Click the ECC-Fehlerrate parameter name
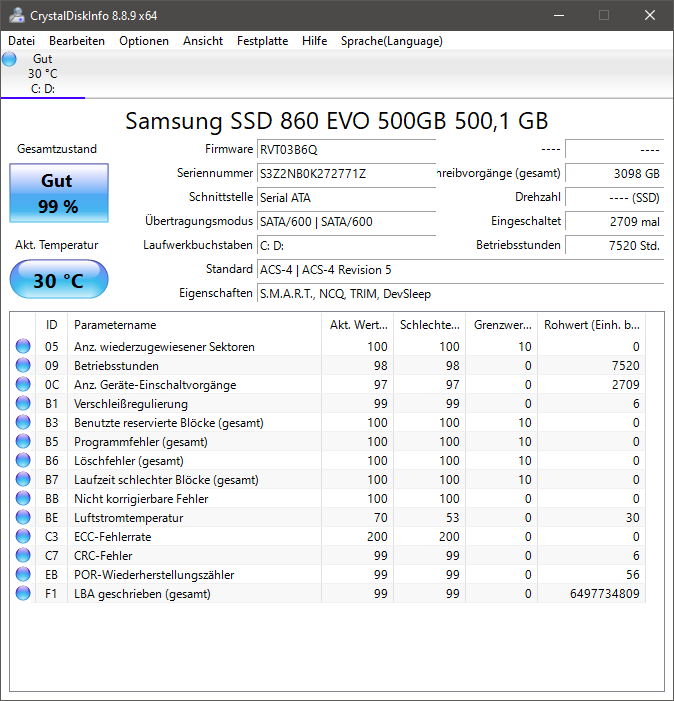Viewport: 674px width, 701px height. point(113,537)
